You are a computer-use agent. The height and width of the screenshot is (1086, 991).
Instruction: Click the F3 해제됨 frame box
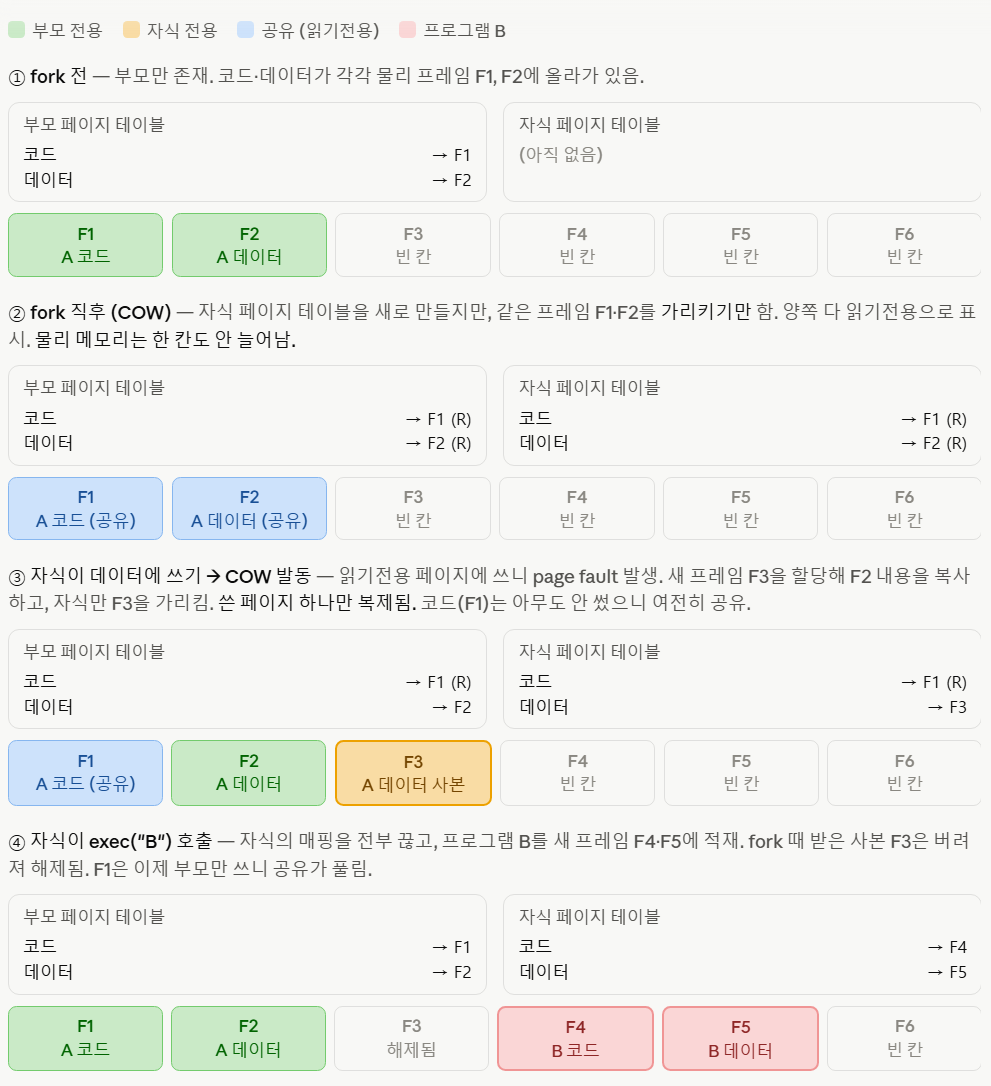[412, 1038]
